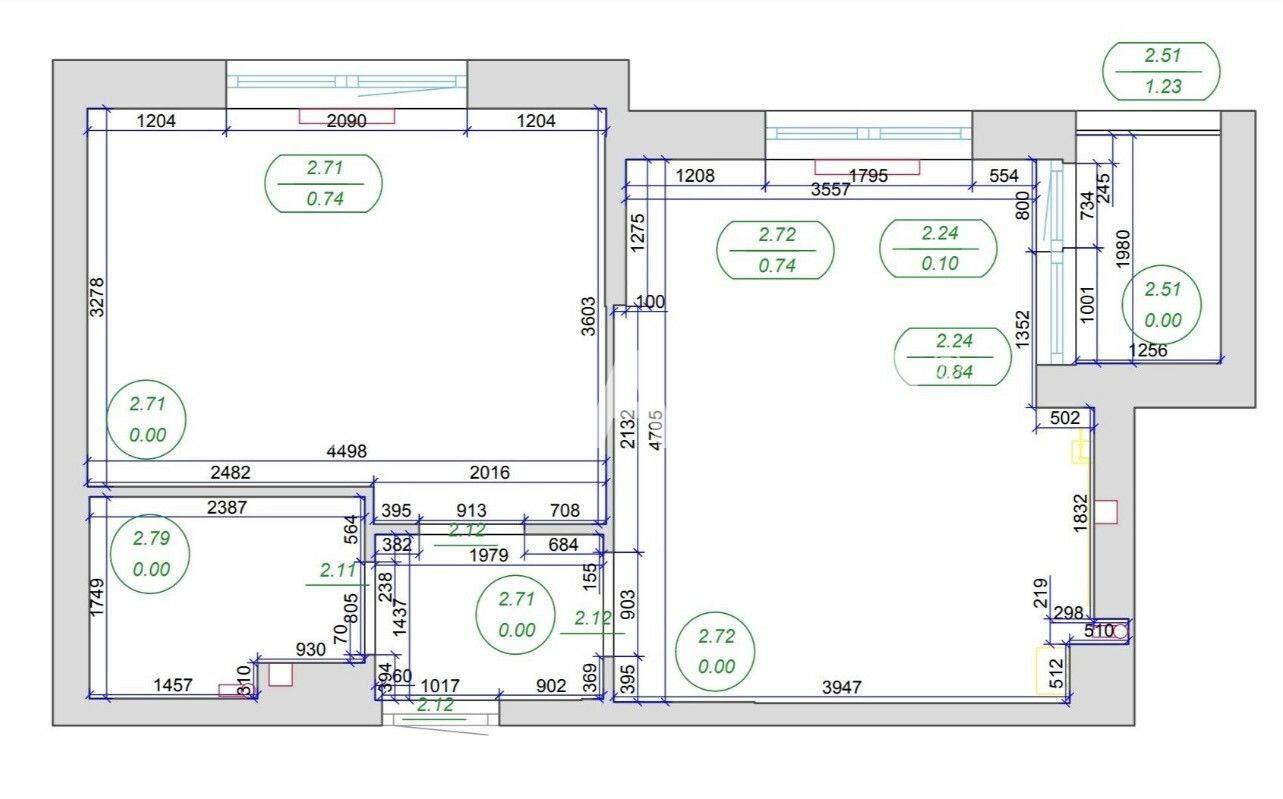Click the 2.24 / 0.84 height marker
This screenshot has height=799, width=1283.
[954, 357]
